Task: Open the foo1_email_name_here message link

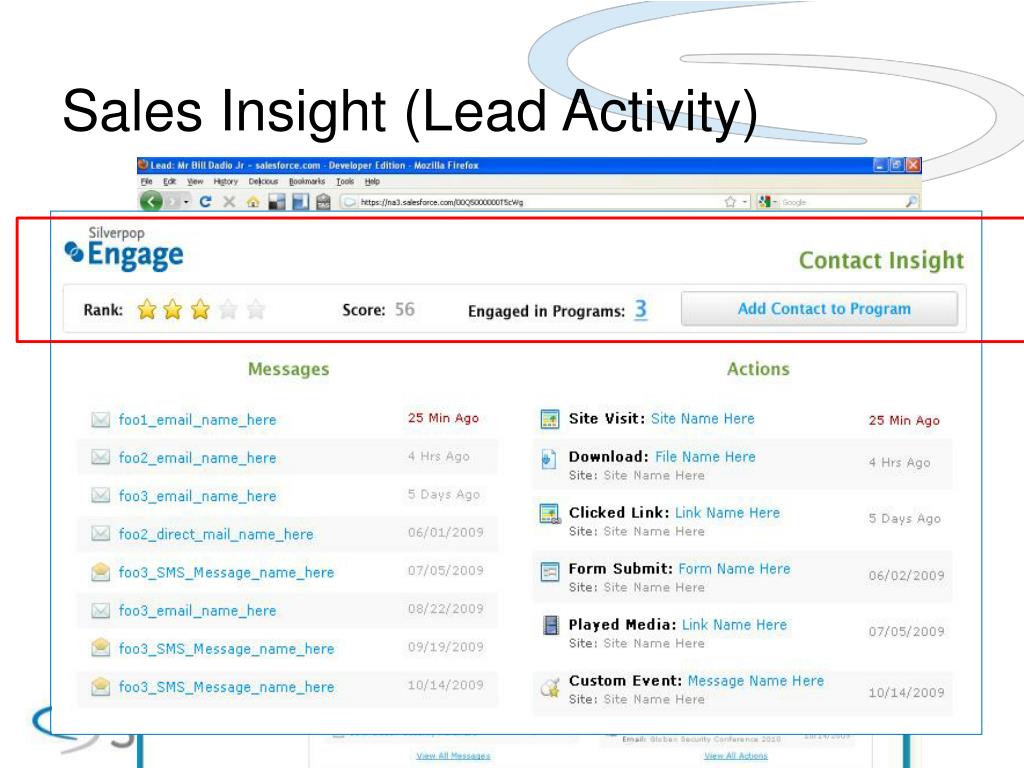Action: point(197,420)
